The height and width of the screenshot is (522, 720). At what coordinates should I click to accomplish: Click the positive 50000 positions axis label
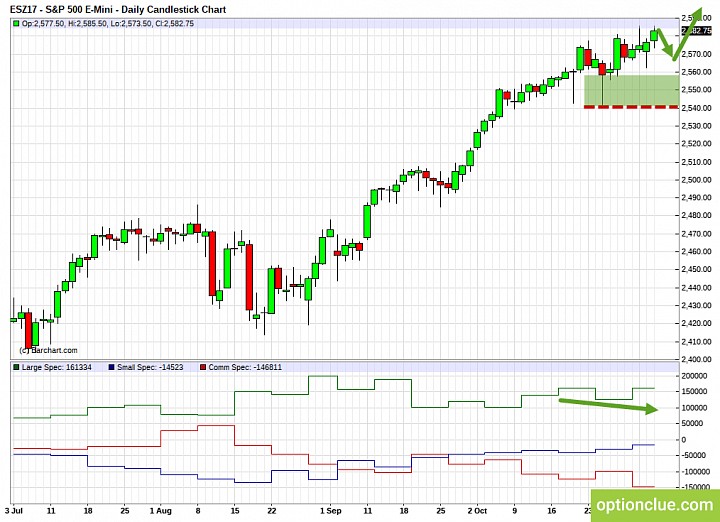(691, 423)
